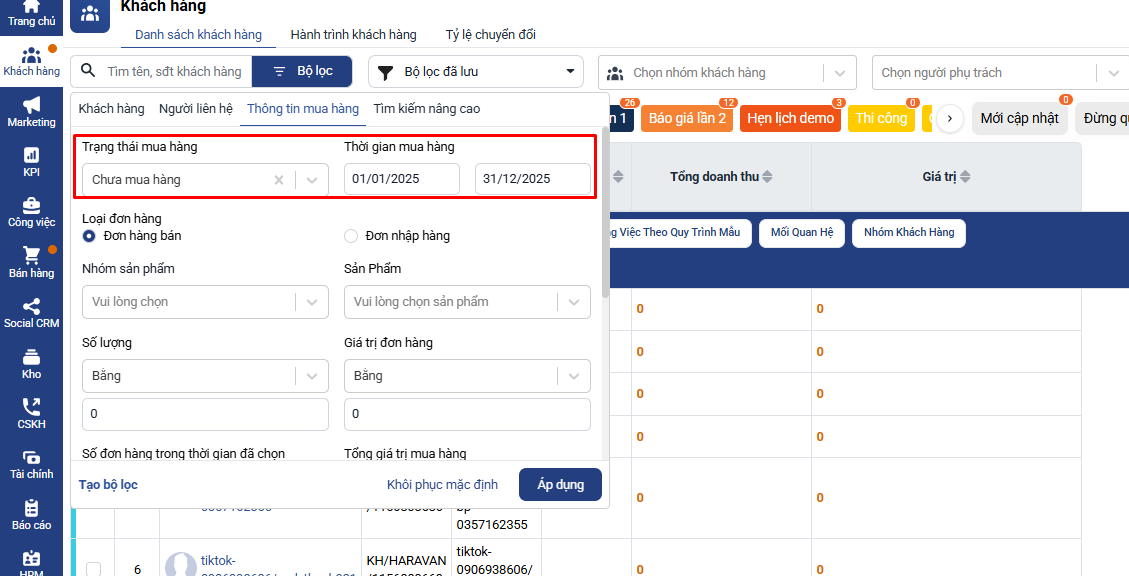Click the Áp dụng button
The image size is (1129, 576).
(x=560, y=485)
